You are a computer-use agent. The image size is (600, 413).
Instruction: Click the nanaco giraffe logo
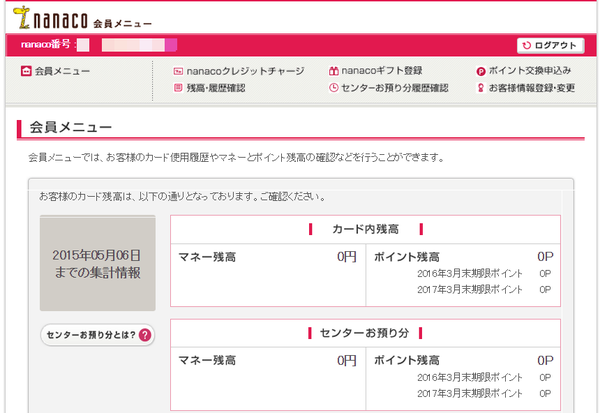[x=22, y=17]
